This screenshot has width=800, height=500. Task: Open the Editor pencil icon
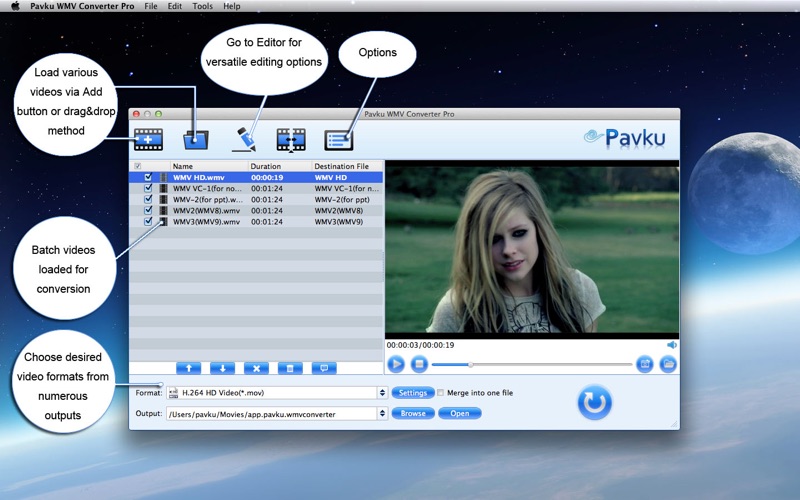pyautogui.click(x=244, y=139)
